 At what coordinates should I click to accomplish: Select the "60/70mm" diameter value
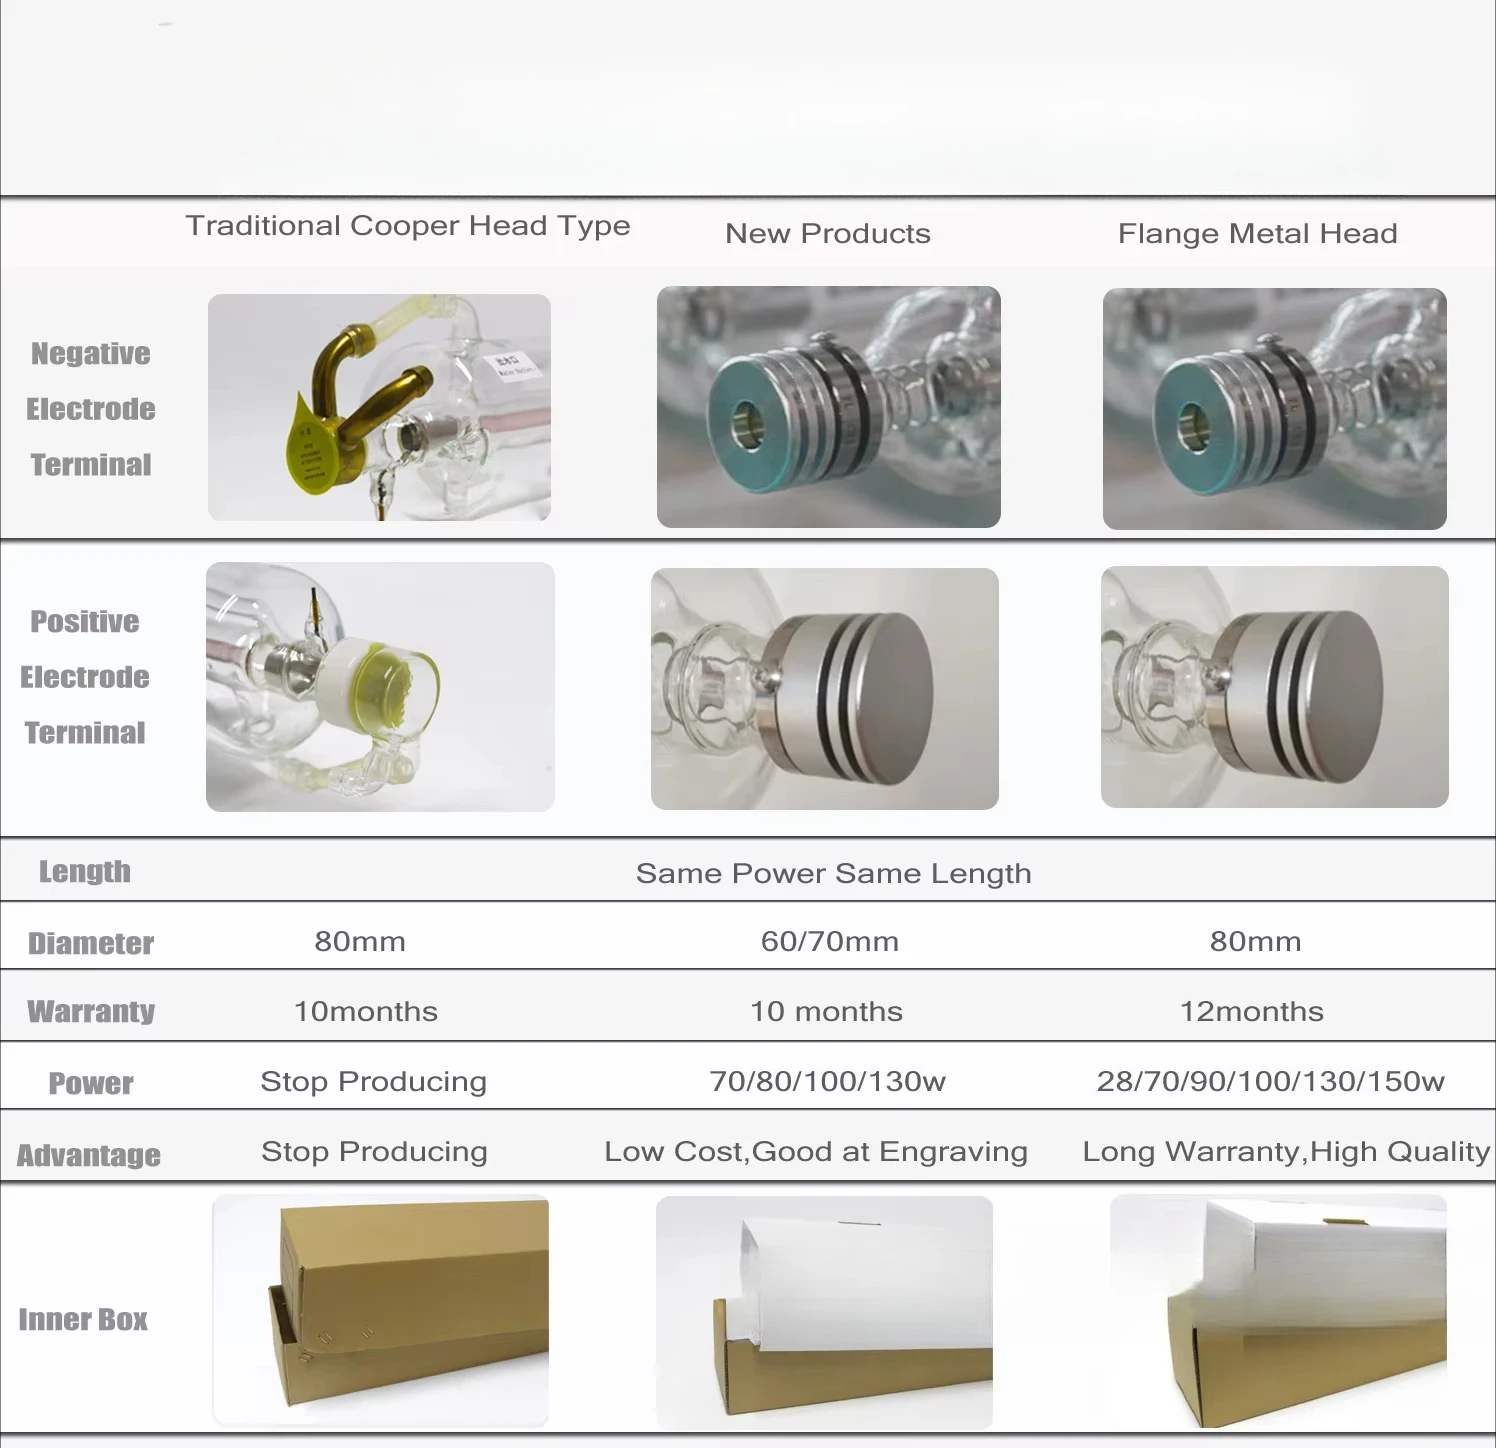[x=830, y=942]
